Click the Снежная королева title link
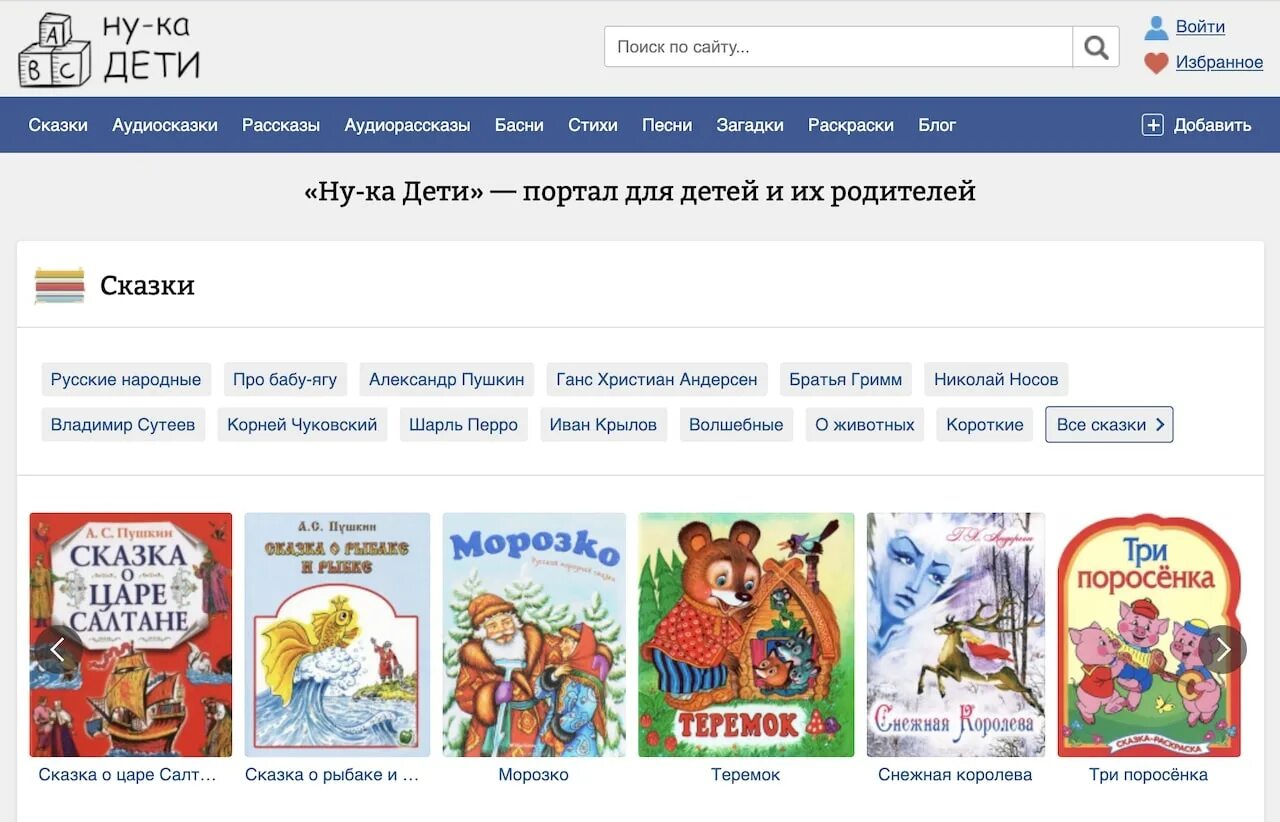Screen dimensions: 1280x822 tap(955, 774)
